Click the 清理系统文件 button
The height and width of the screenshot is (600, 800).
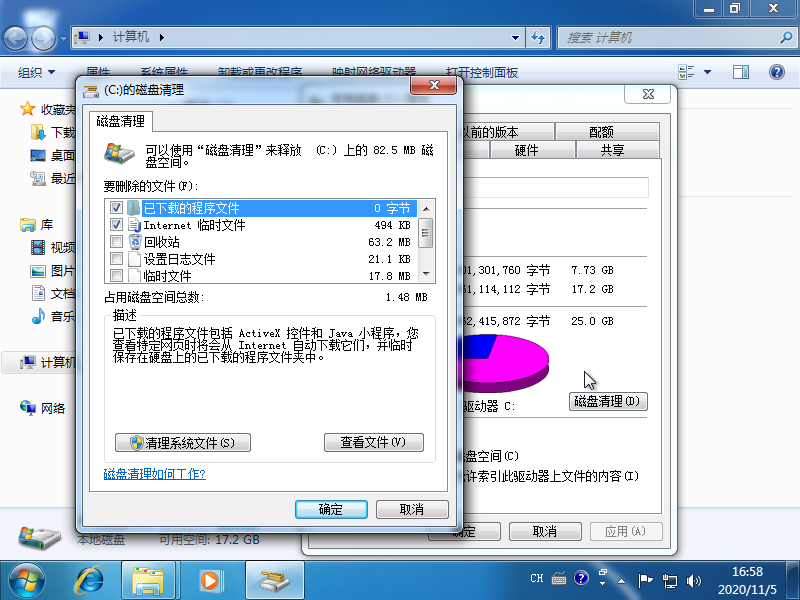pos(182,442)
